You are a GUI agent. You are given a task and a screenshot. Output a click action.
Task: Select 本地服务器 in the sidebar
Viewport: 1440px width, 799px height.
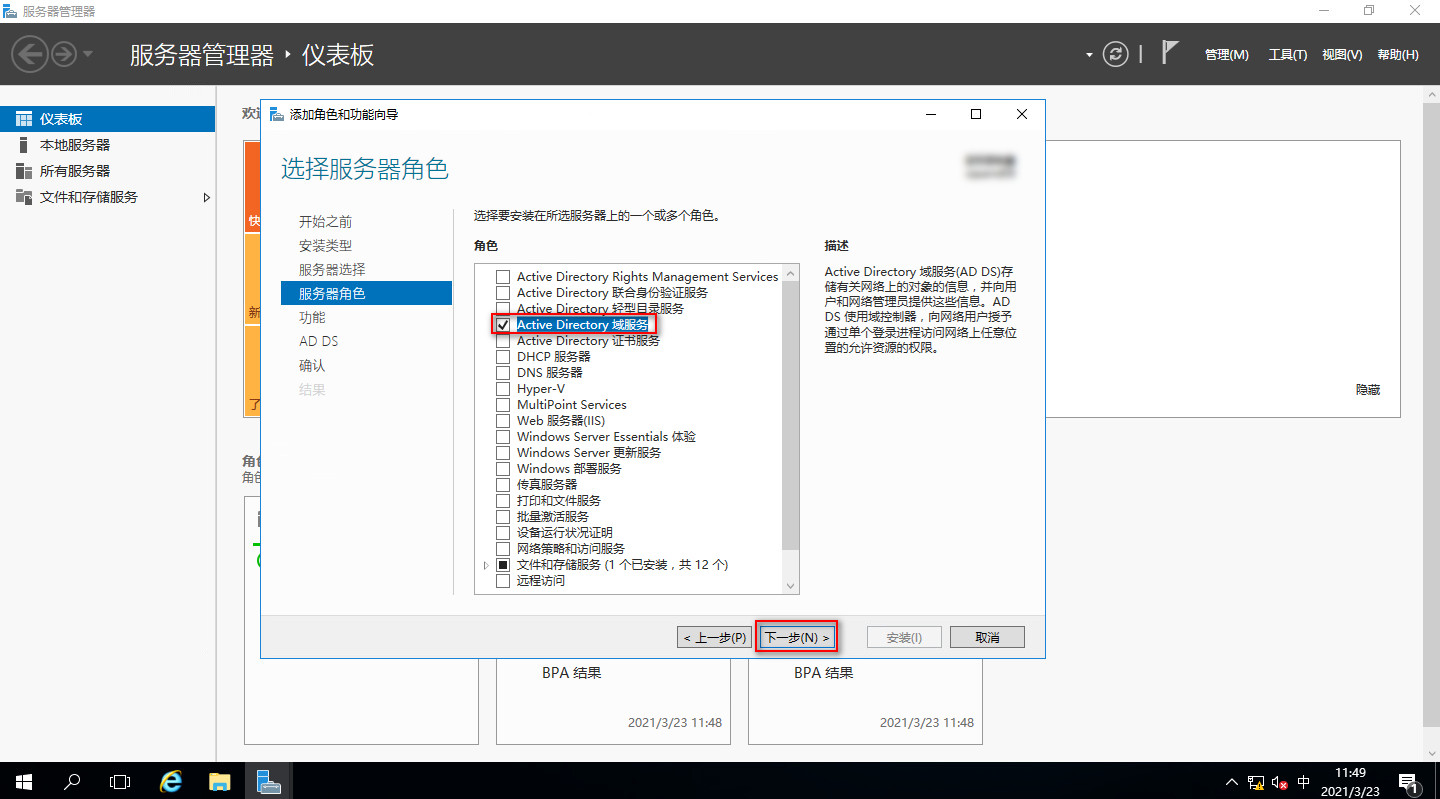pos(107,145)
